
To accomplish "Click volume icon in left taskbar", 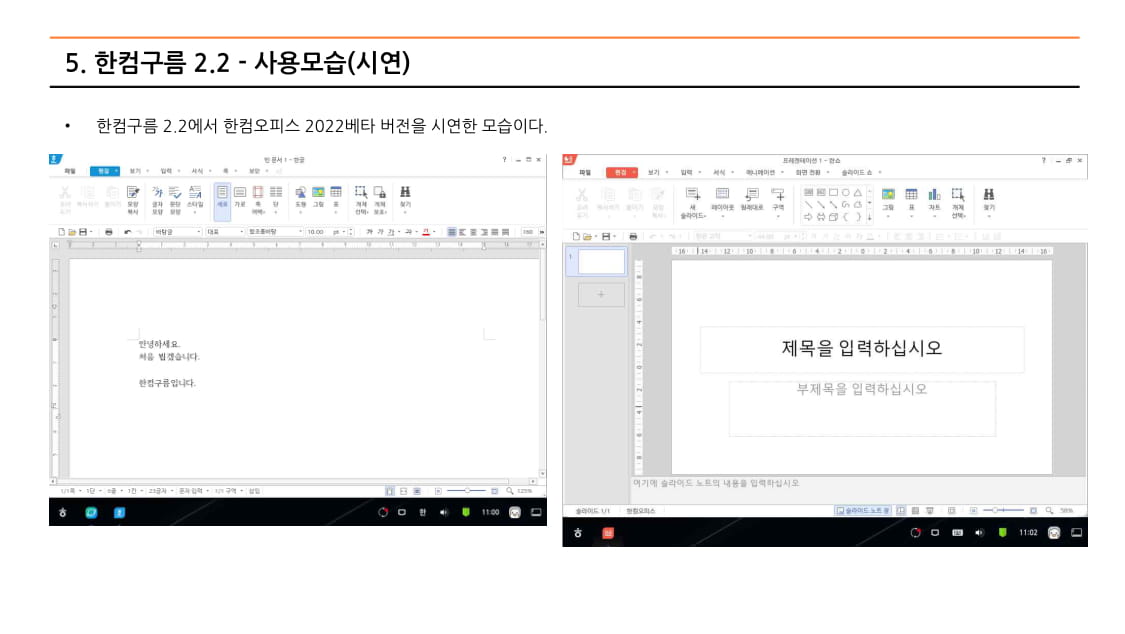I will click(x=443, y=512).
